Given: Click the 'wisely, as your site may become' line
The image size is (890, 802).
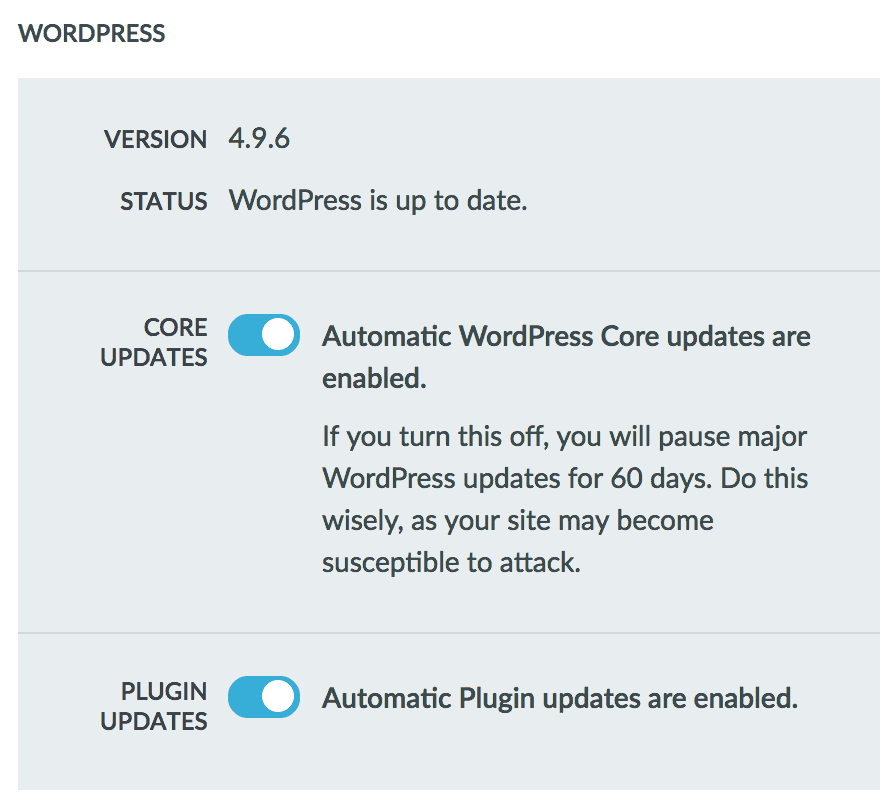Looking at the screenshot, I should pos(518,520).
